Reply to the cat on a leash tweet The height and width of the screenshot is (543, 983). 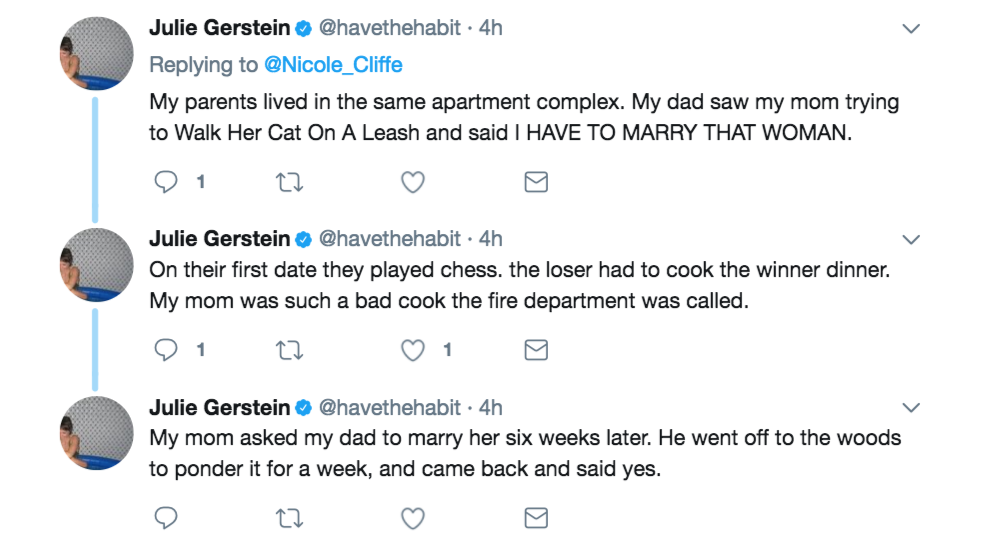(x=167, y=182)
